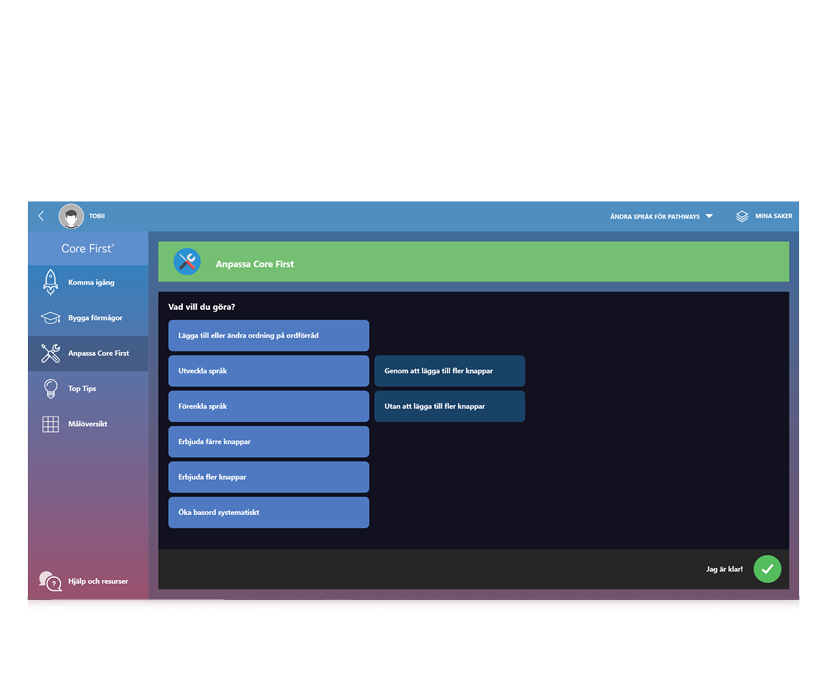The image size is (825, 675).
Task: Choose Erbjuda färre knappar
Action: click(268, 442)
